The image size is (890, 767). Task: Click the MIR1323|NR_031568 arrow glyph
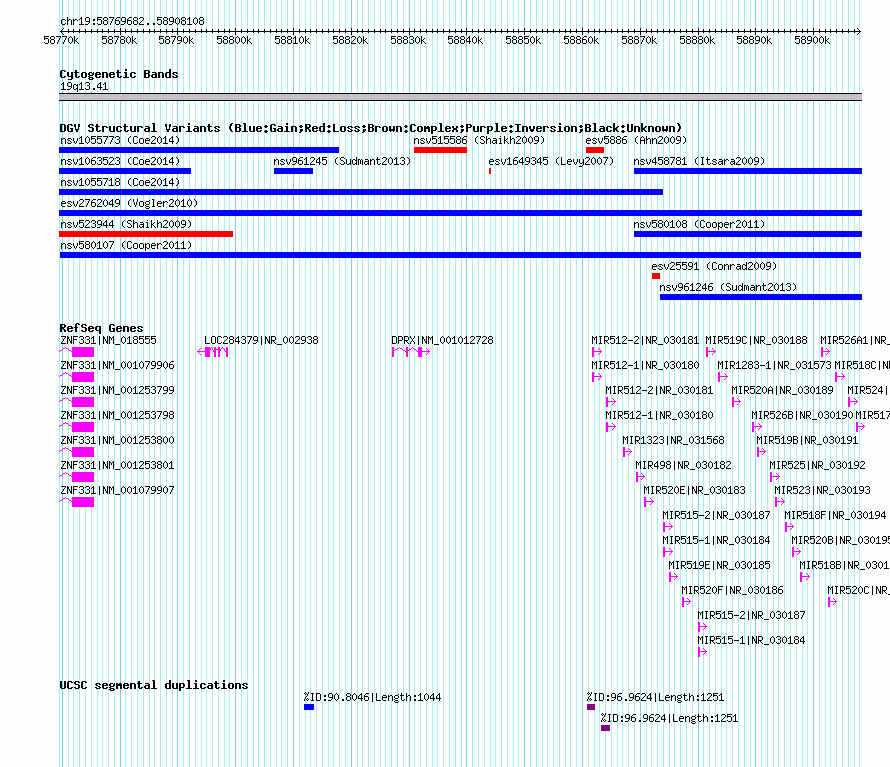627,452
